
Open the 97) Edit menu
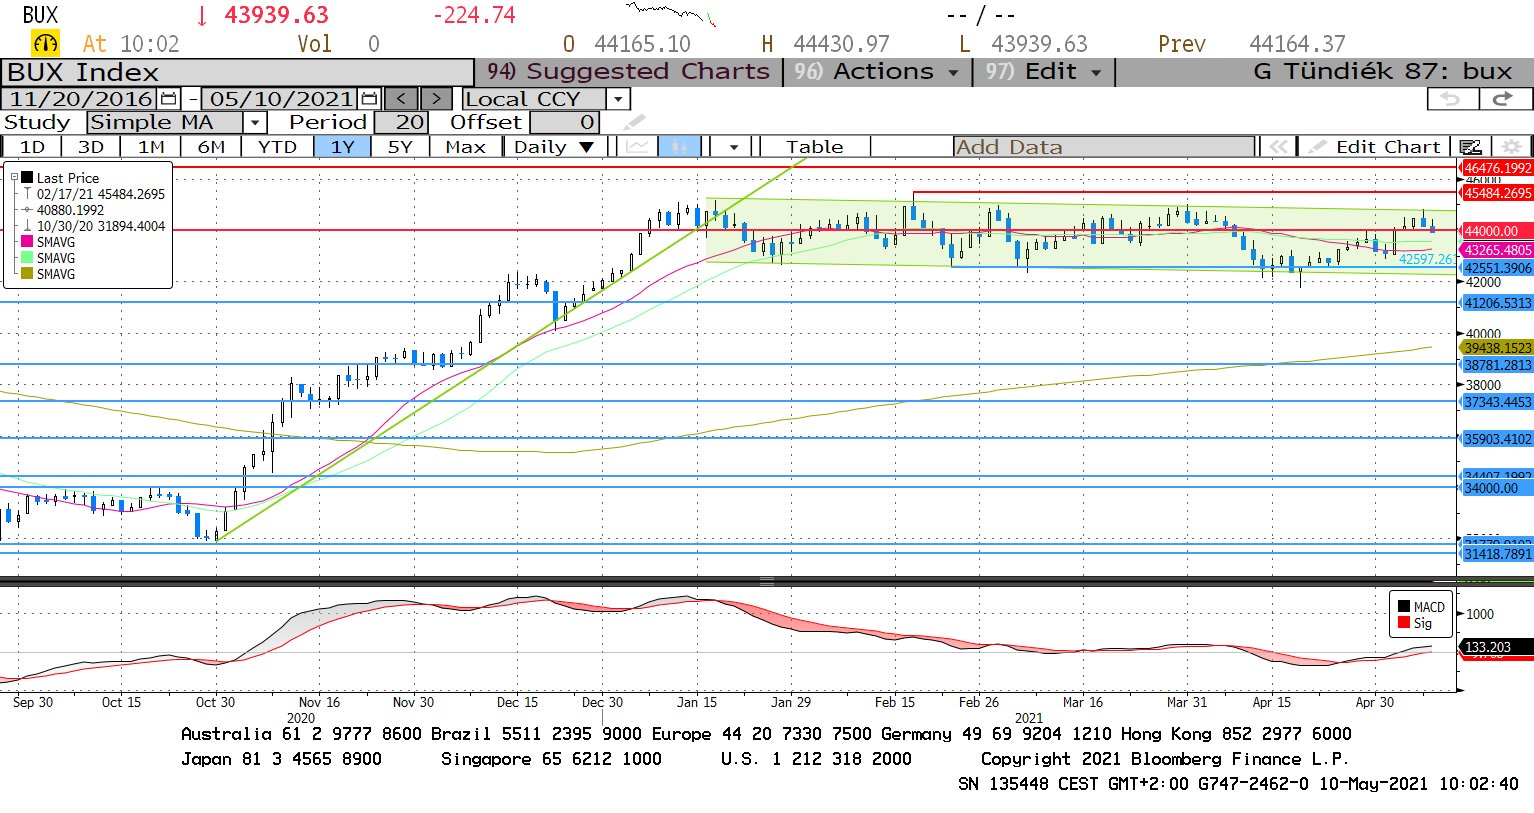click(x=1043, y=71)
